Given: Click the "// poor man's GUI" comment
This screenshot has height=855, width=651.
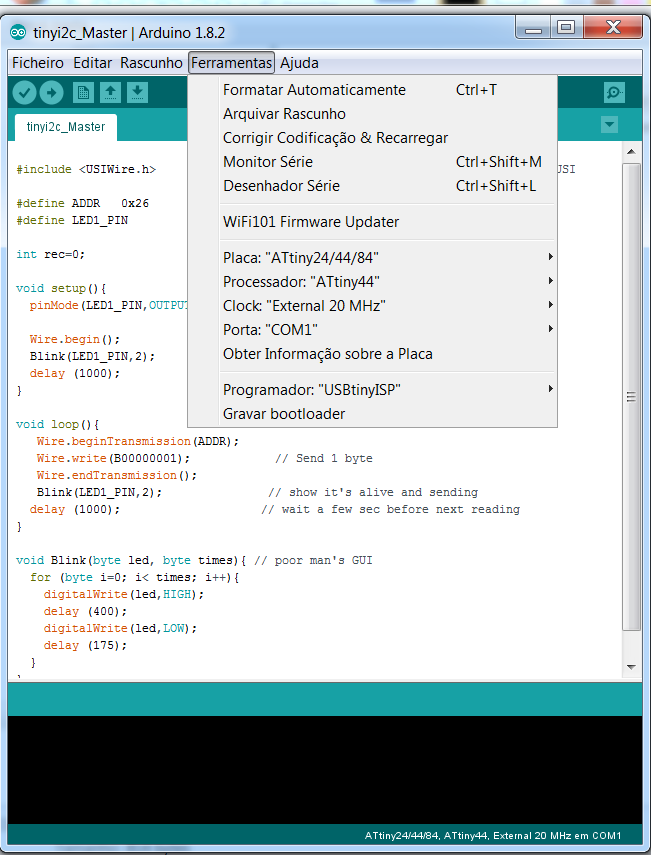Looking at the screenshot, I should [314, 560].
